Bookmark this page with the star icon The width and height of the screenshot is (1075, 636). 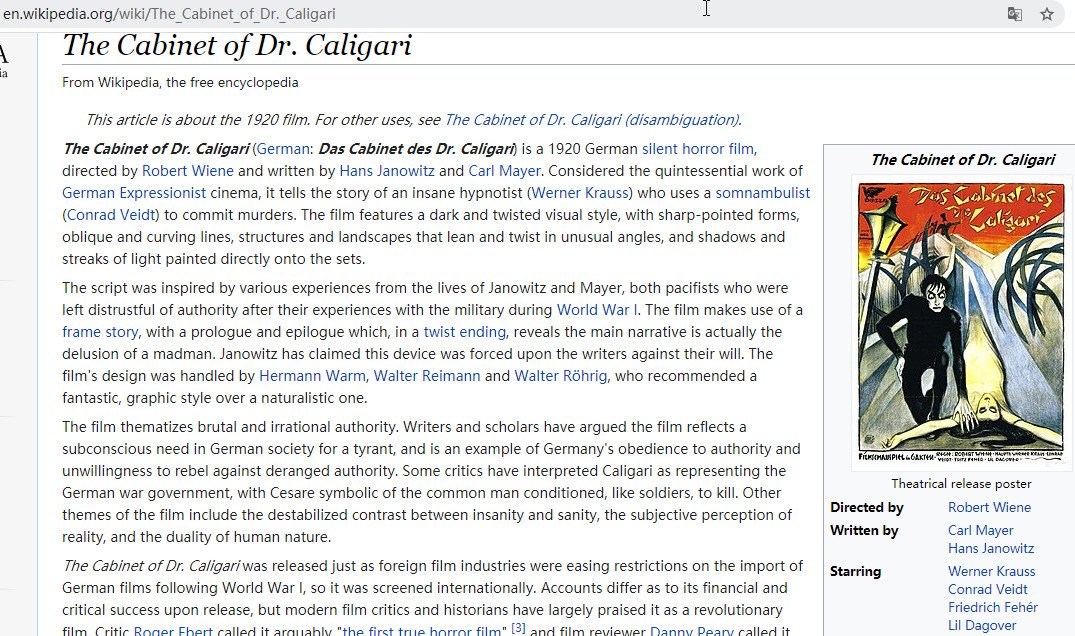[x=1047, y=14]
